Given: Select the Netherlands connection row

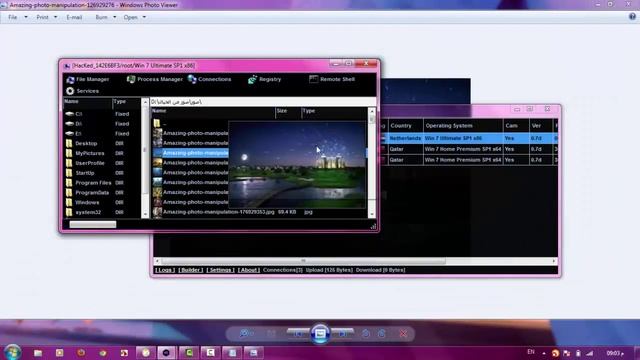Looking at the screenshot, I should point(469,138).
